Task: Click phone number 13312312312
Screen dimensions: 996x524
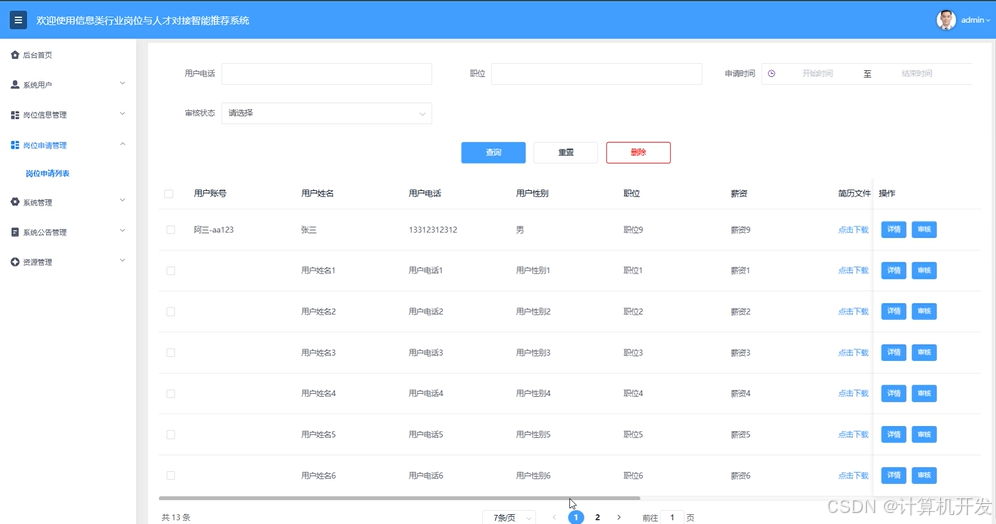Action: [433, 230]
